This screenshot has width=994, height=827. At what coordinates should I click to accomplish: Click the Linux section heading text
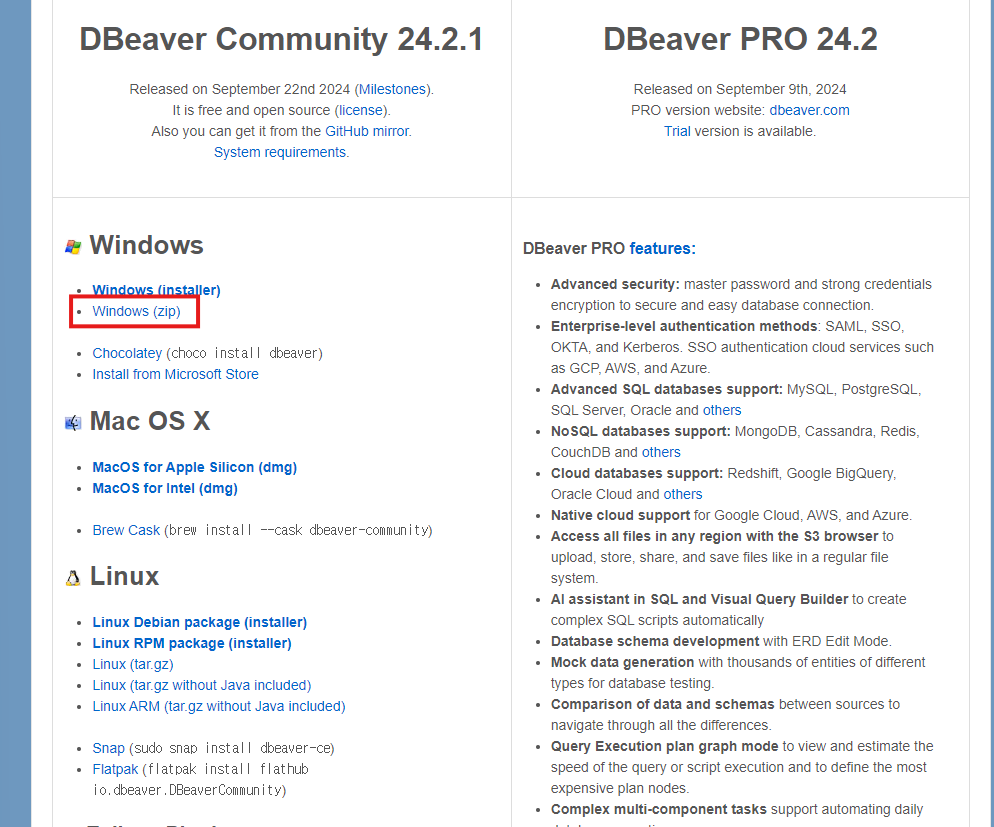click(124, 576)
